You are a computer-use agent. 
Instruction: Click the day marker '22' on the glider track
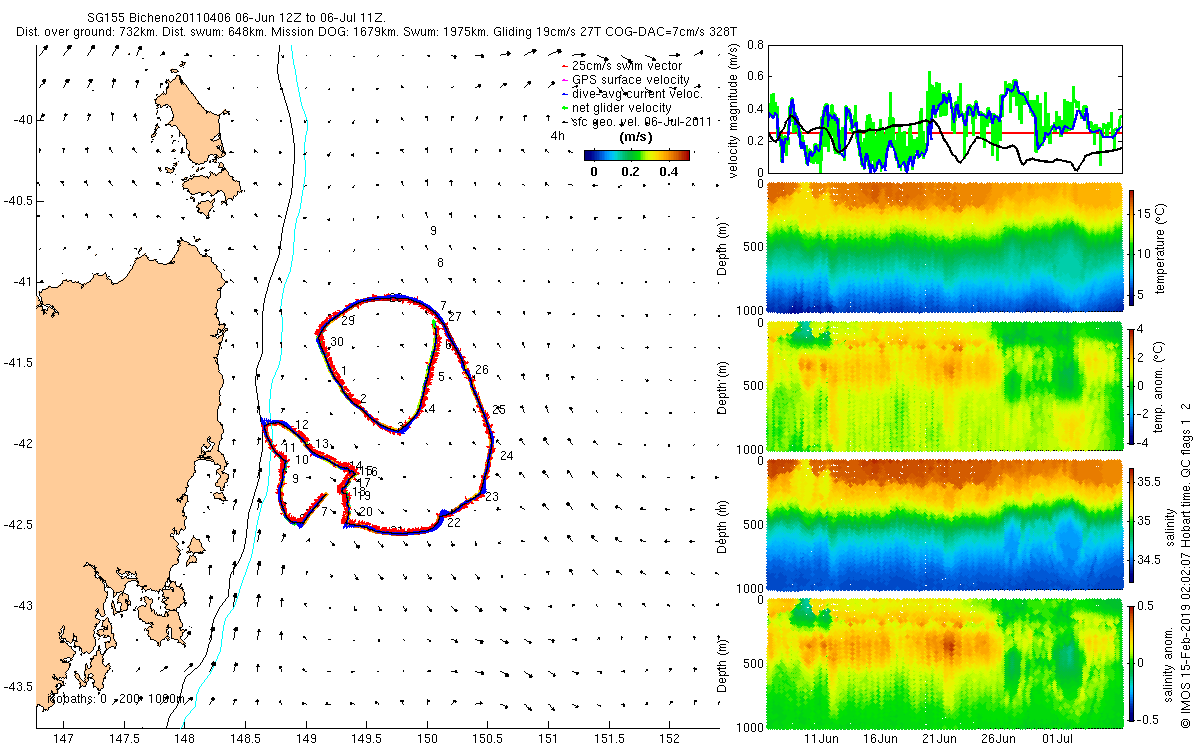tap(453, 523)
